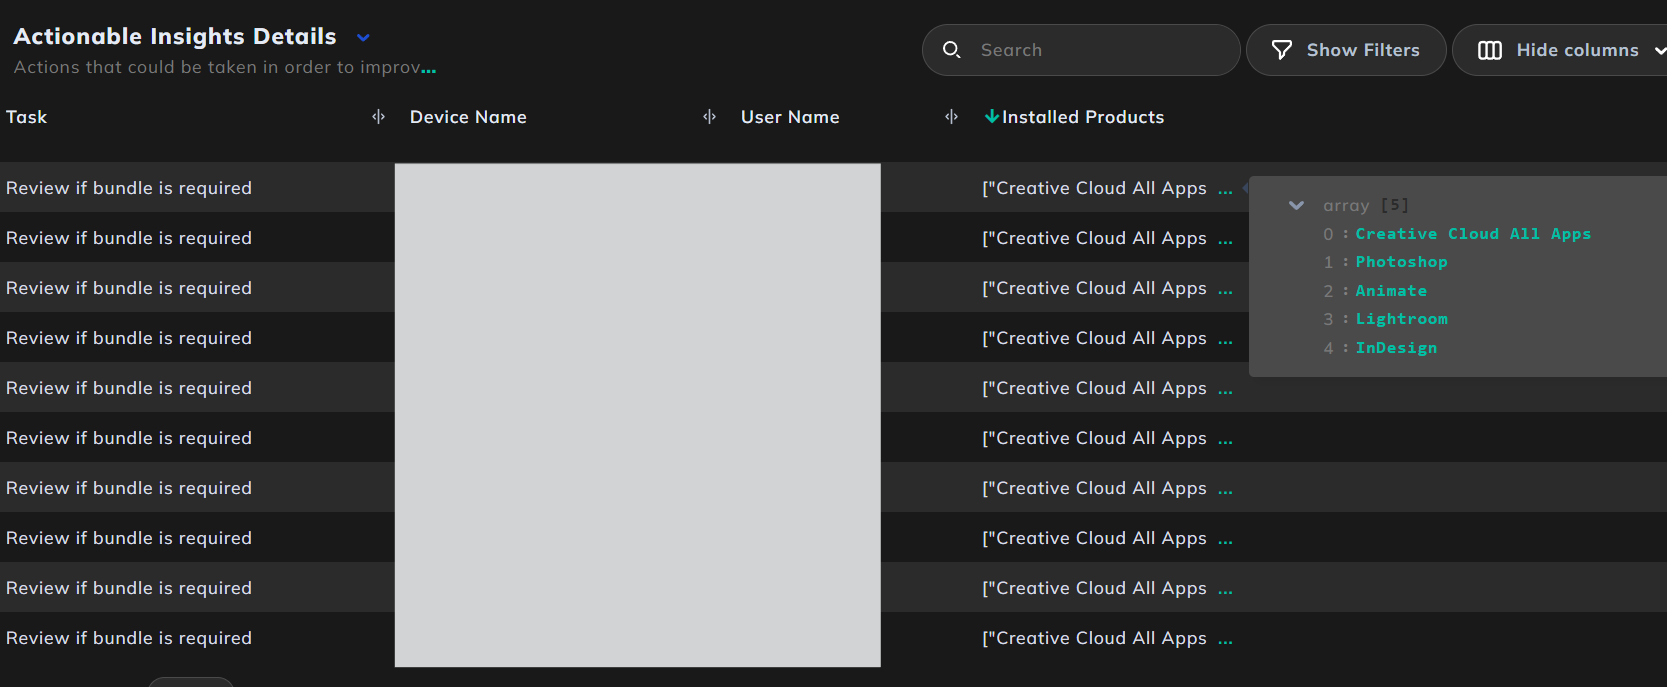Screen dimensions: 1667x687
Task: Click the search magnifier icon
Action: pos(951,50)
